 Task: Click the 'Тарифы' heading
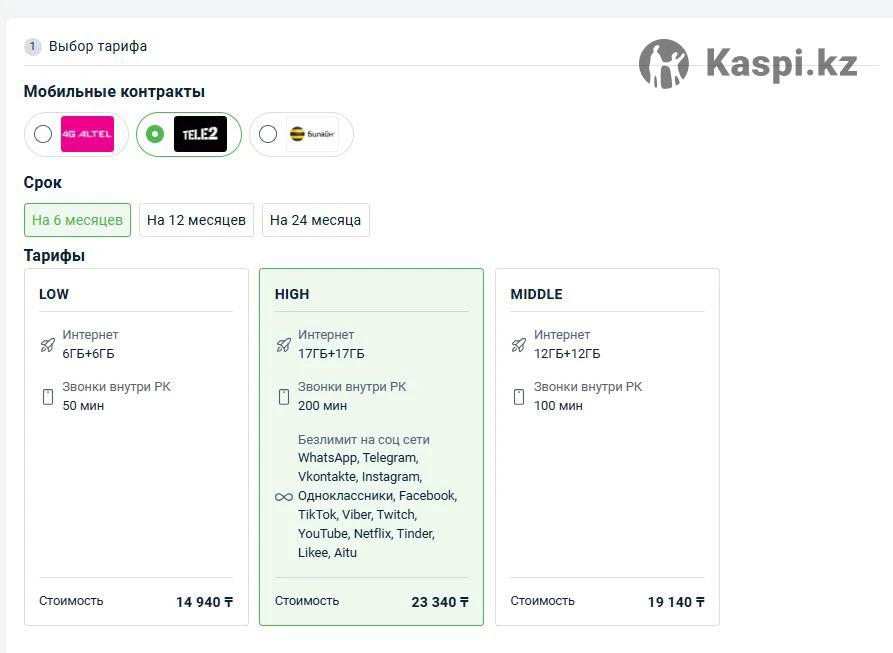55,256
